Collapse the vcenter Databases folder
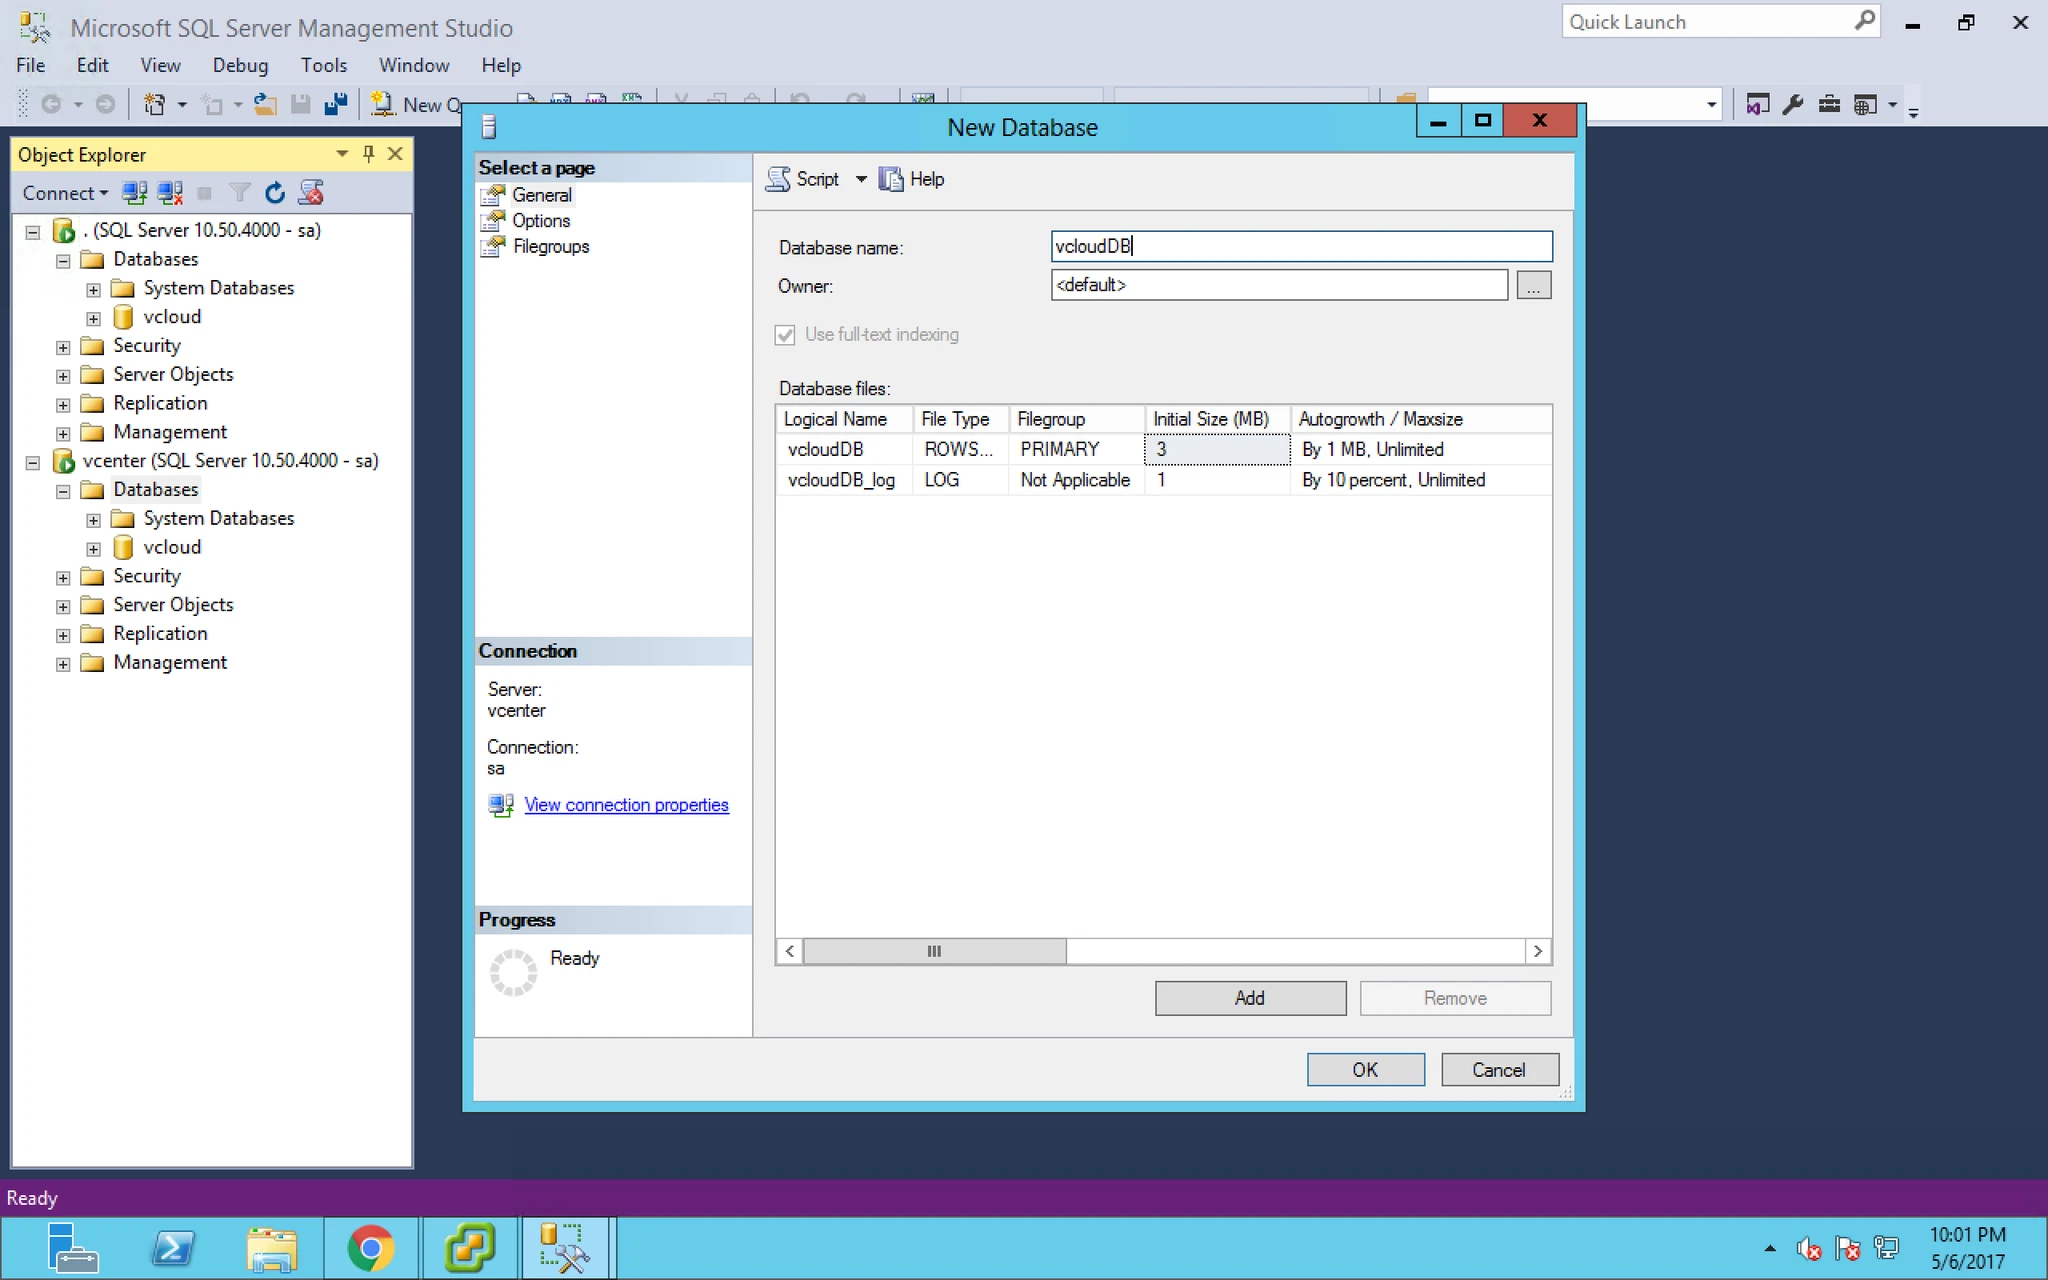 pos(63,491)
